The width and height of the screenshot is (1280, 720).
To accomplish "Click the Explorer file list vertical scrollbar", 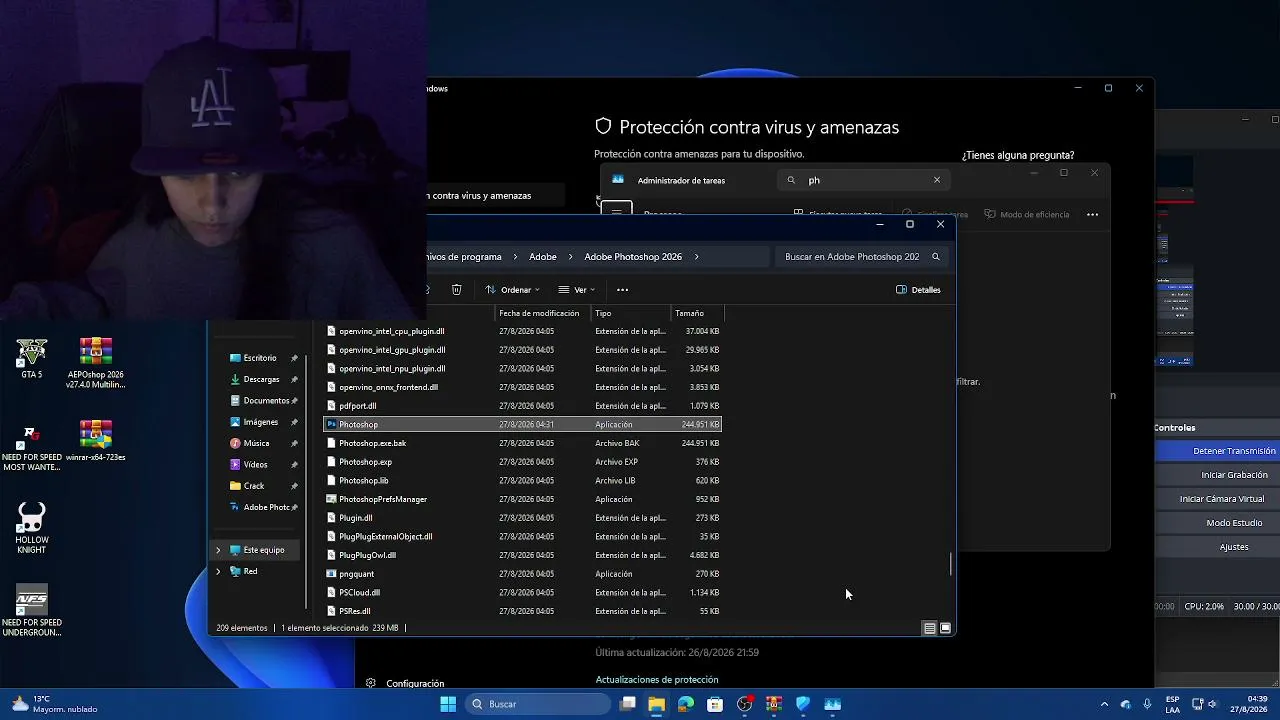I will point(950,563).
